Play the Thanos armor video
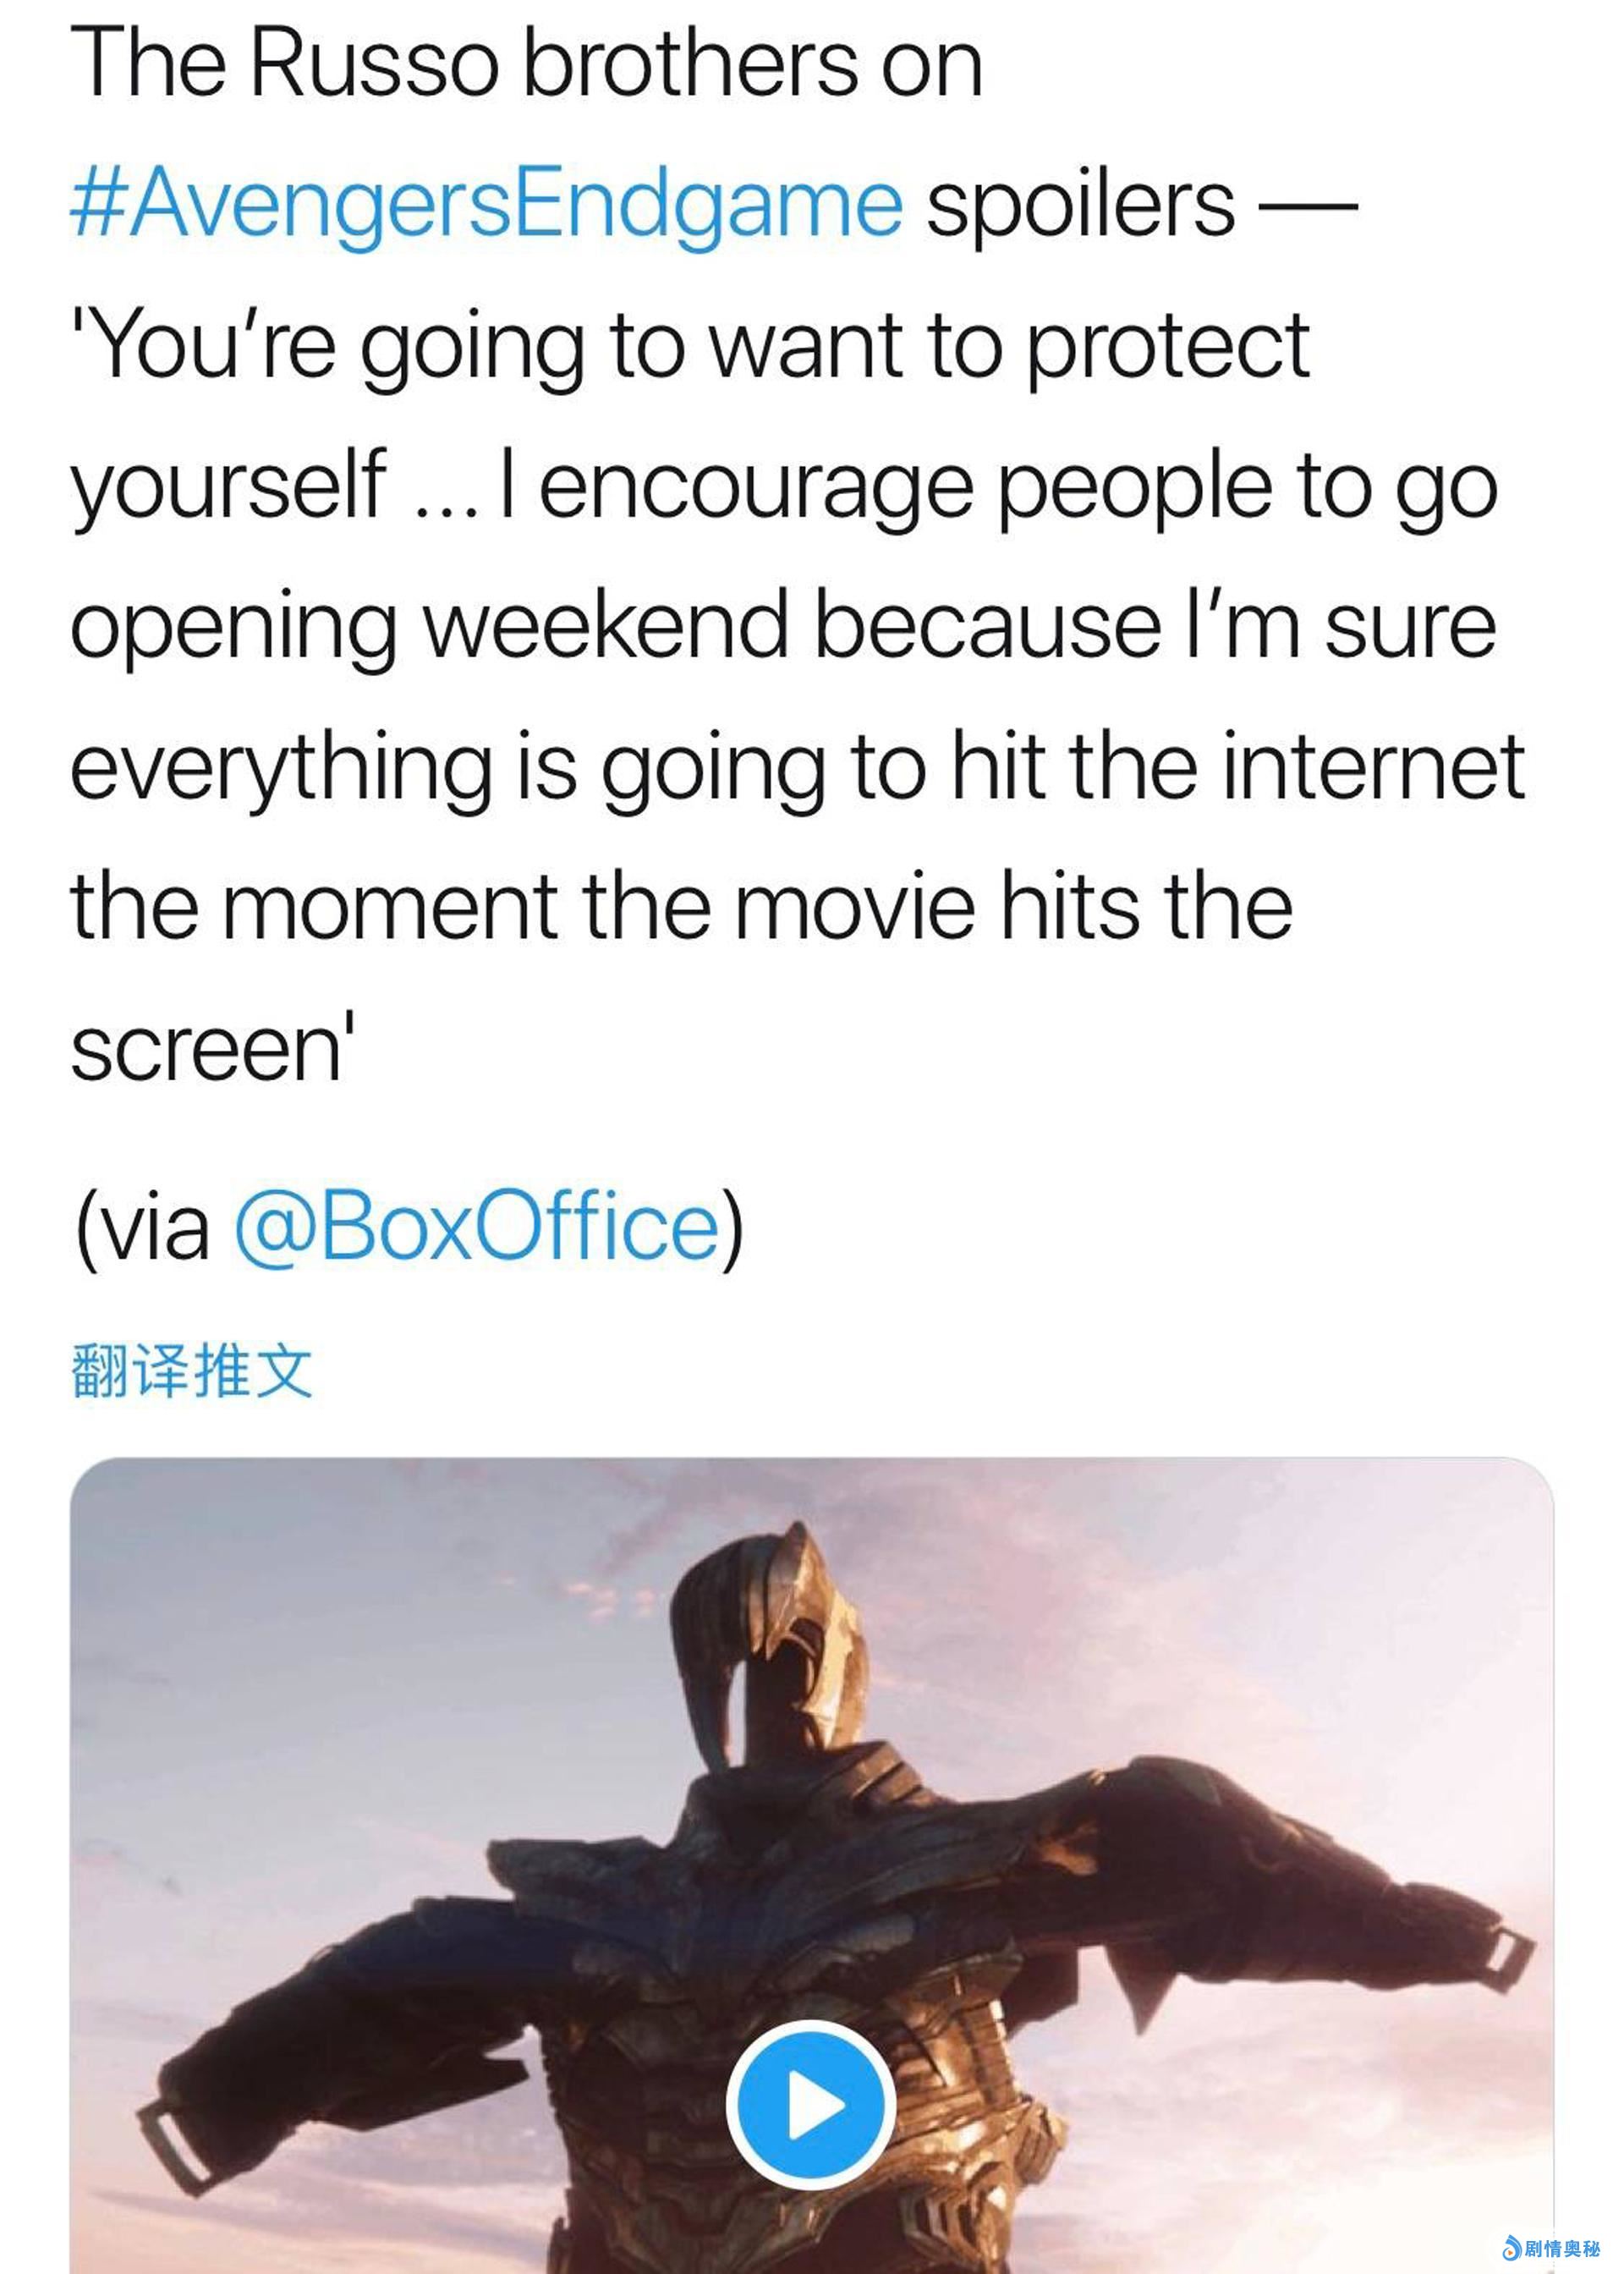Viewport: 1624px width, 2274px height. pos(810,2104)
